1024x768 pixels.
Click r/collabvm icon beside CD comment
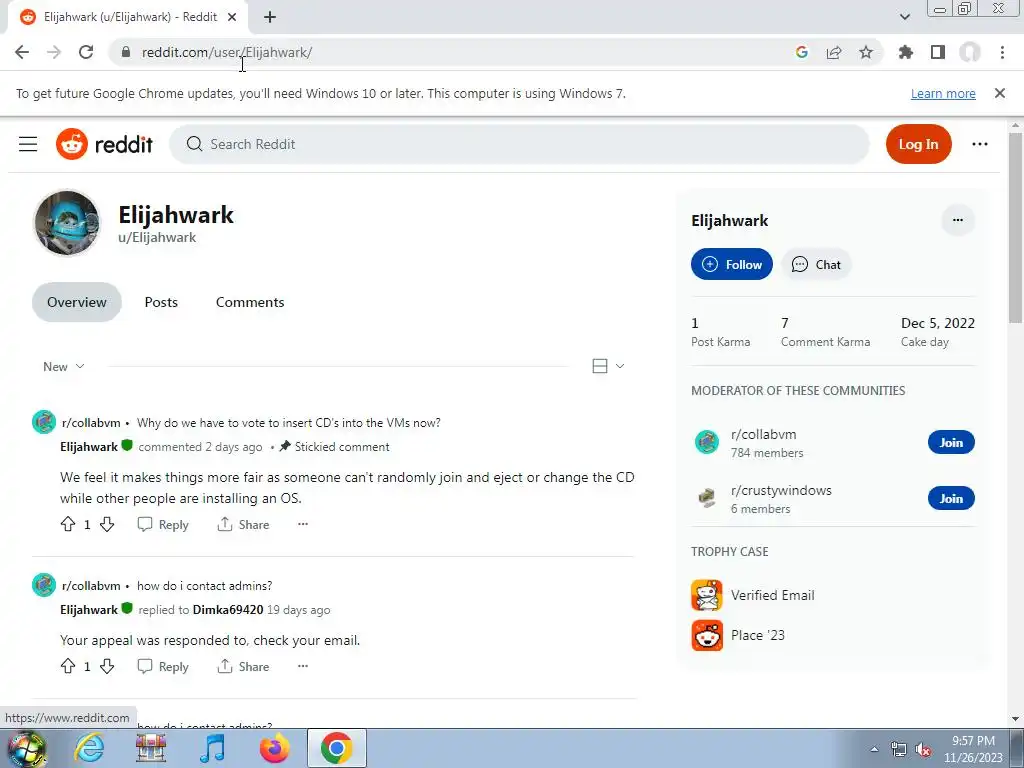point(44,422)
